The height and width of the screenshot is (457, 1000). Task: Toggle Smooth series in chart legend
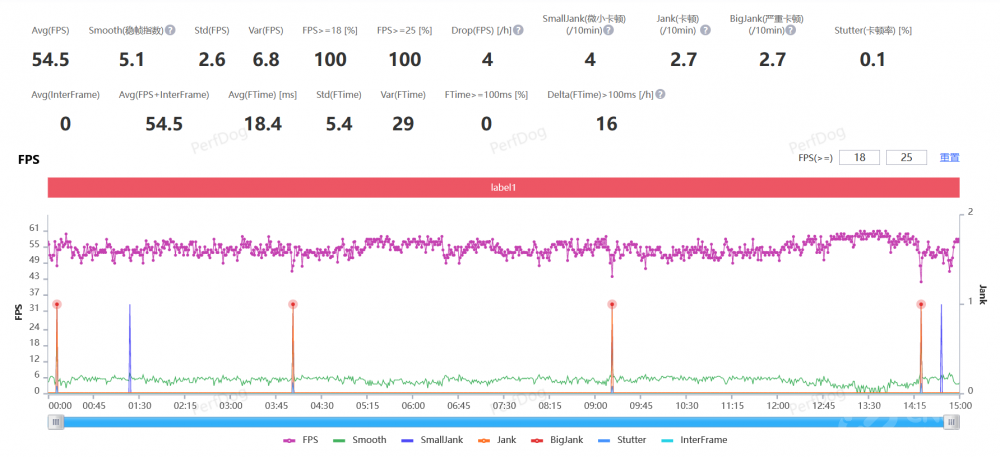click(360, 440)
